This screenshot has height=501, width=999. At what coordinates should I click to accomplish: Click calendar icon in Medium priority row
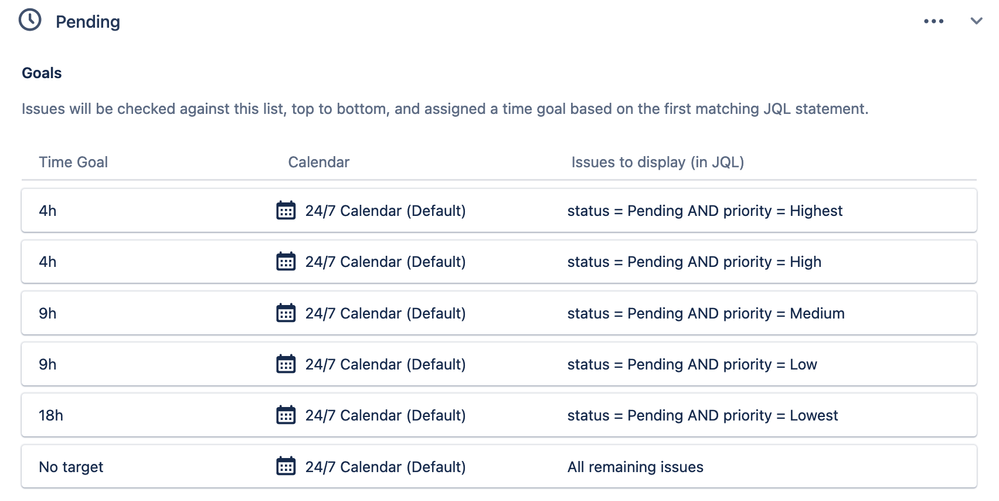coord(285,313)
